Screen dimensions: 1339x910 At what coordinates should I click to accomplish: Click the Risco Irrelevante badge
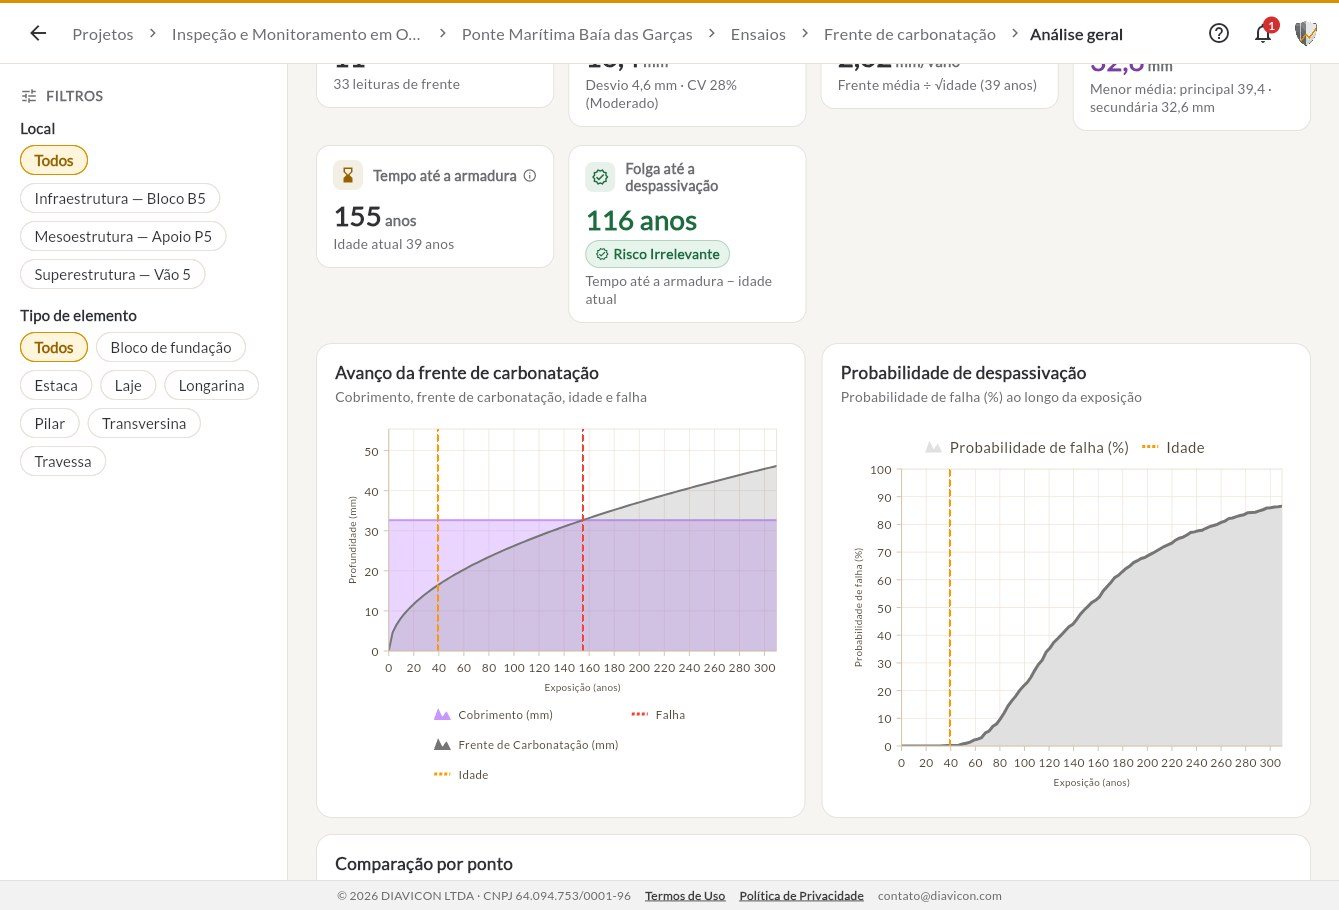click(x=658, y=254)
